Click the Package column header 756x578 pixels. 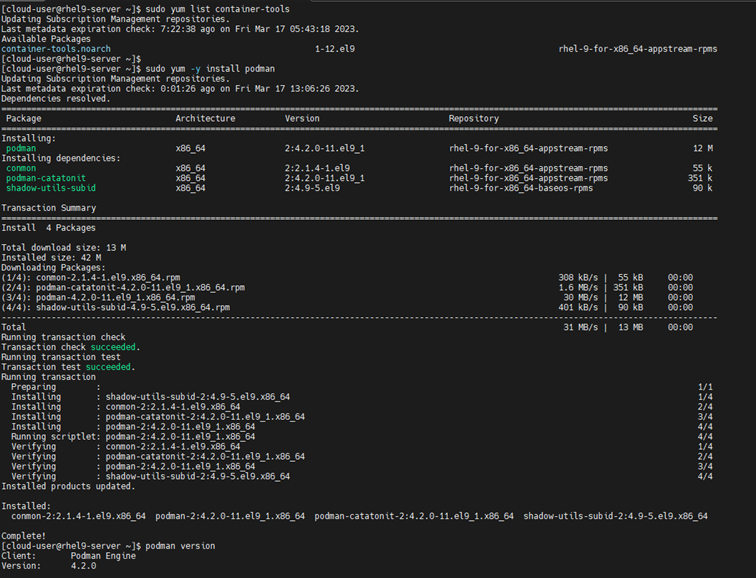coord(24,118)
